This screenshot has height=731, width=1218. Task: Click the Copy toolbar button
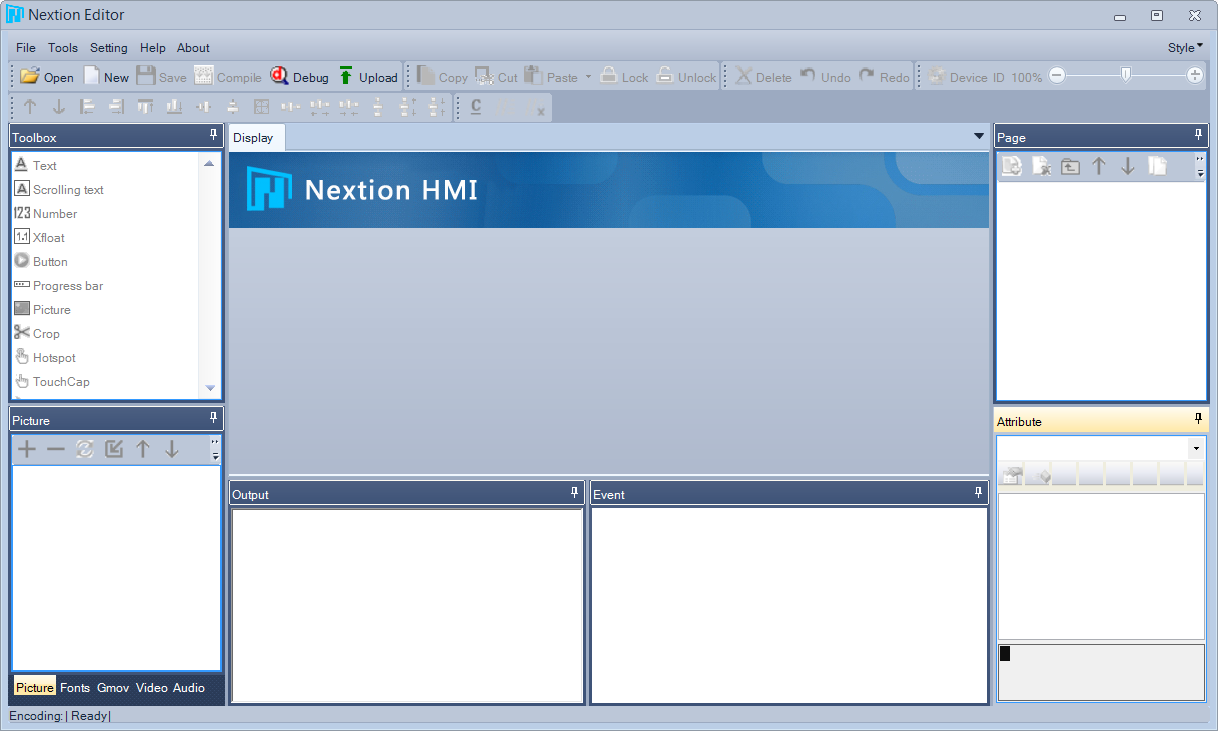coord(442,77)
